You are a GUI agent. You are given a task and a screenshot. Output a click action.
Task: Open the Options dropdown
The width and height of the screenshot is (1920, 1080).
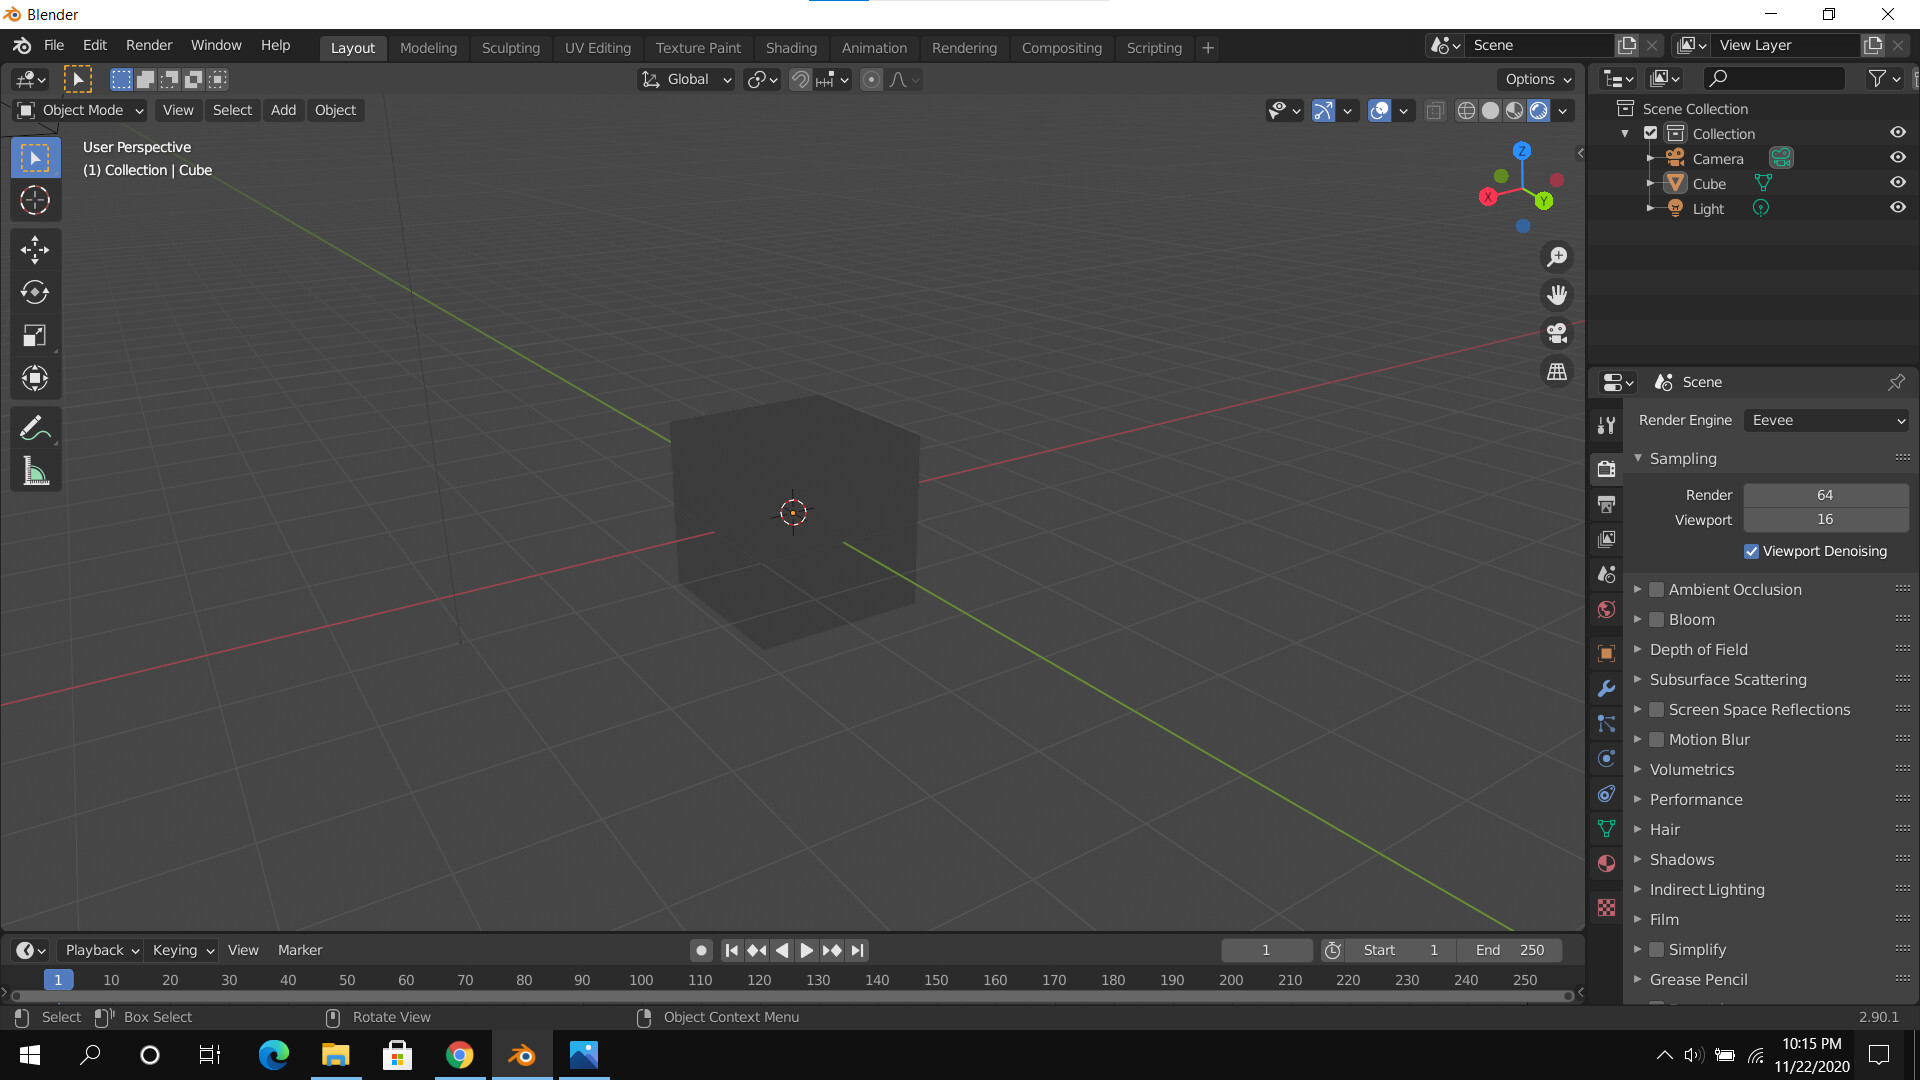(1538, 80)
